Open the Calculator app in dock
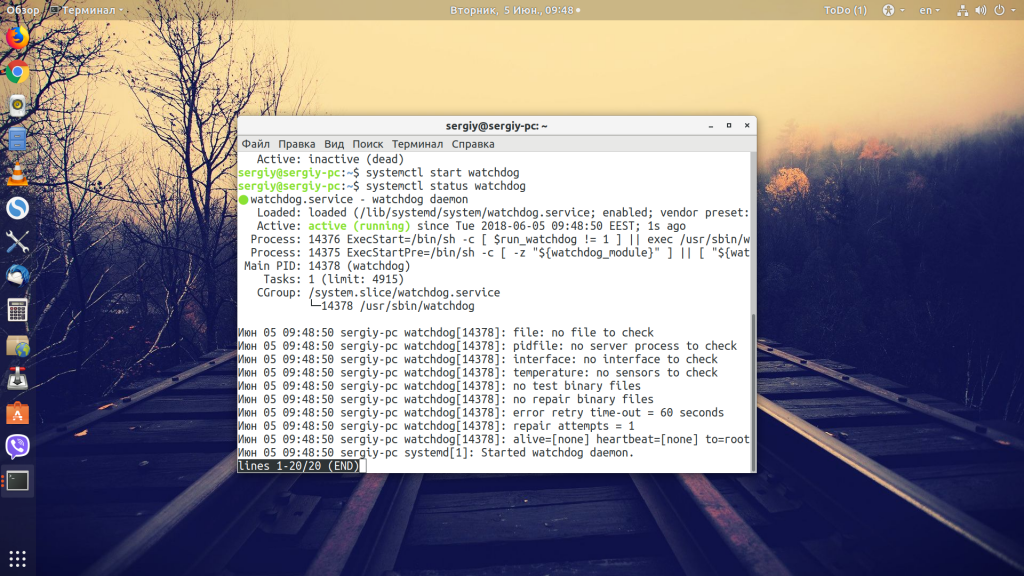The height and width of the screenshot is (576, 1024). coord(17,310)
